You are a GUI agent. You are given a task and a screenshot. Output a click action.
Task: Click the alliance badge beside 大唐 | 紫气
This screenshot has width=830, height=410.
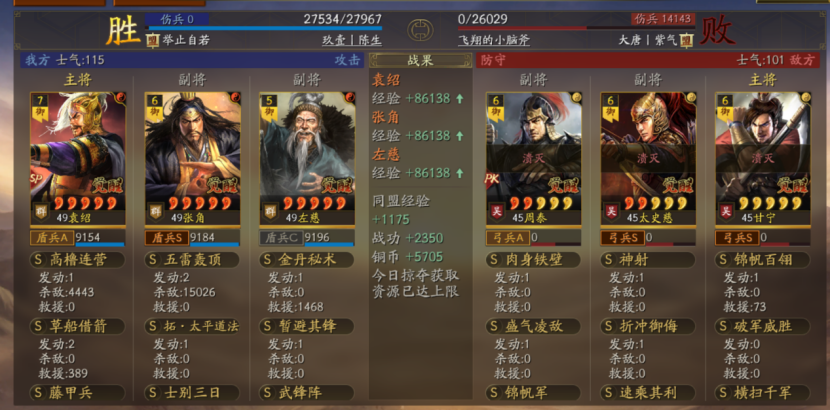[x=687, y=40]
